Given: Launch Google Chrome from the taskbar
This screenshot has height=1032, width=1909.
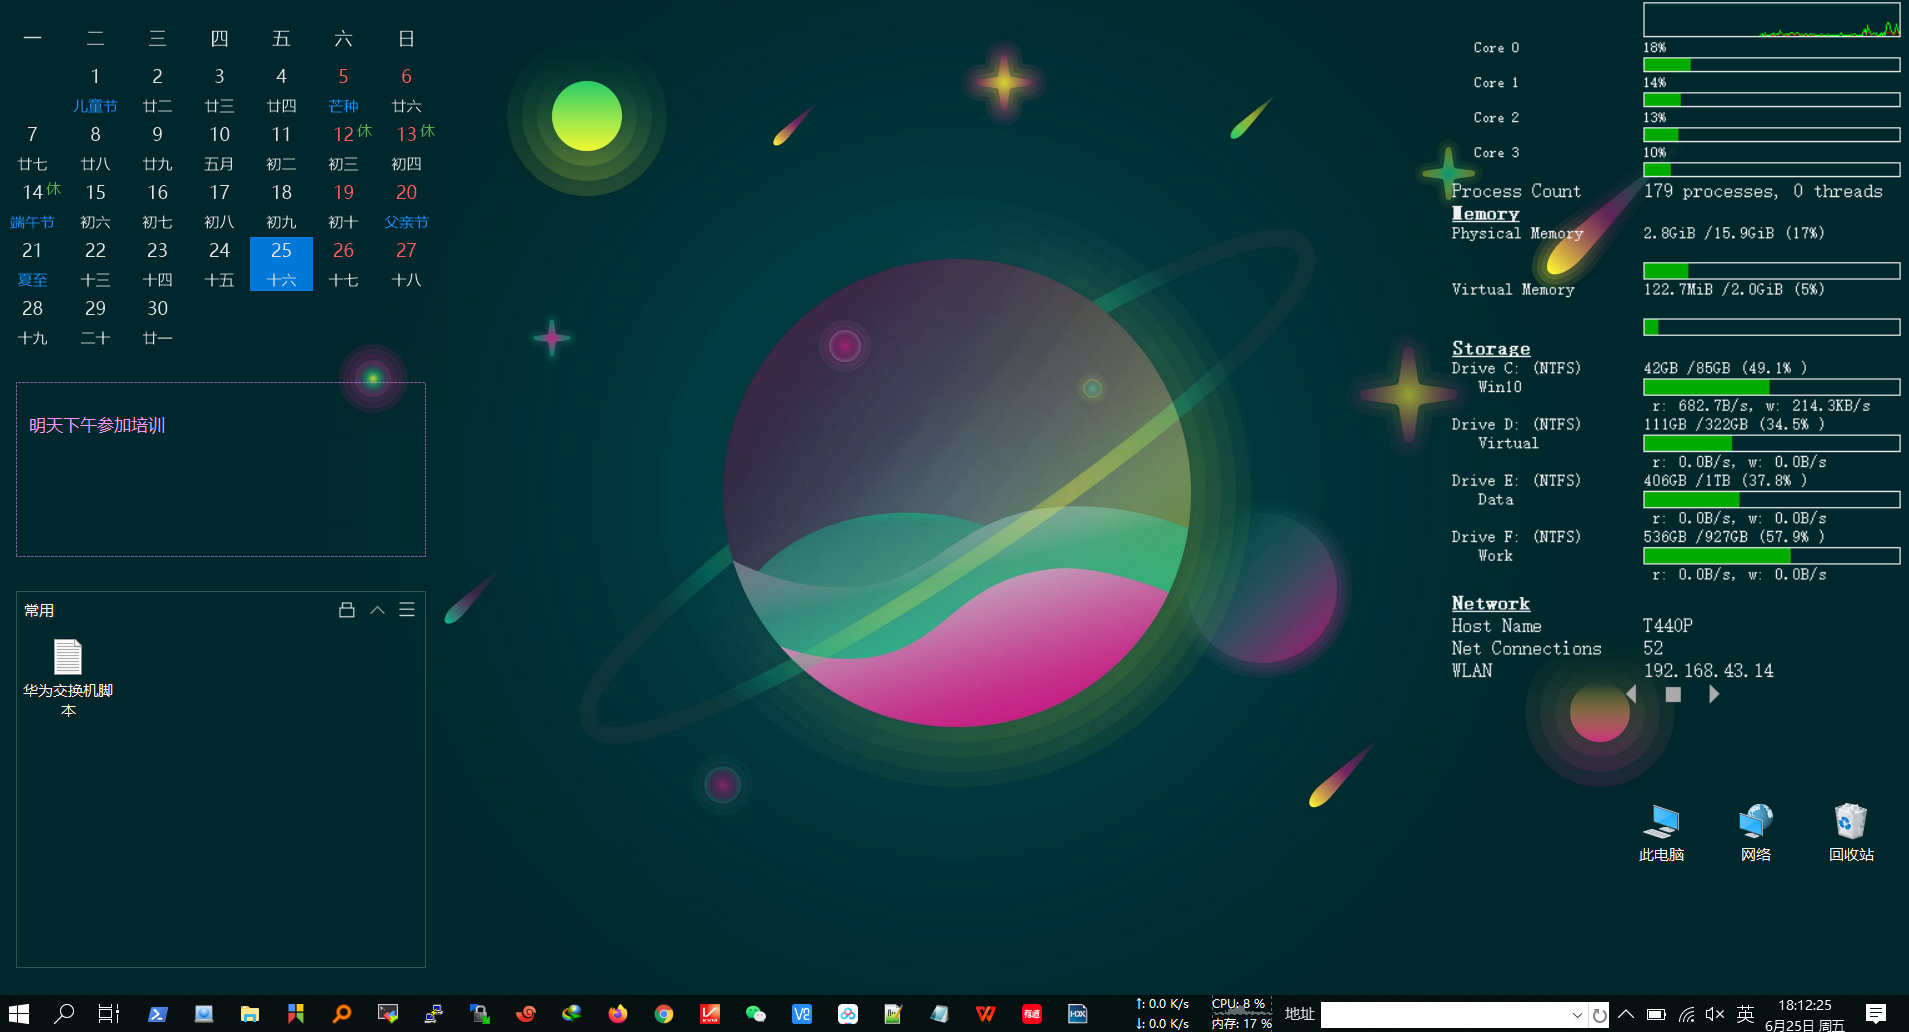Looking at the screenshot, I should (664, 1014).
